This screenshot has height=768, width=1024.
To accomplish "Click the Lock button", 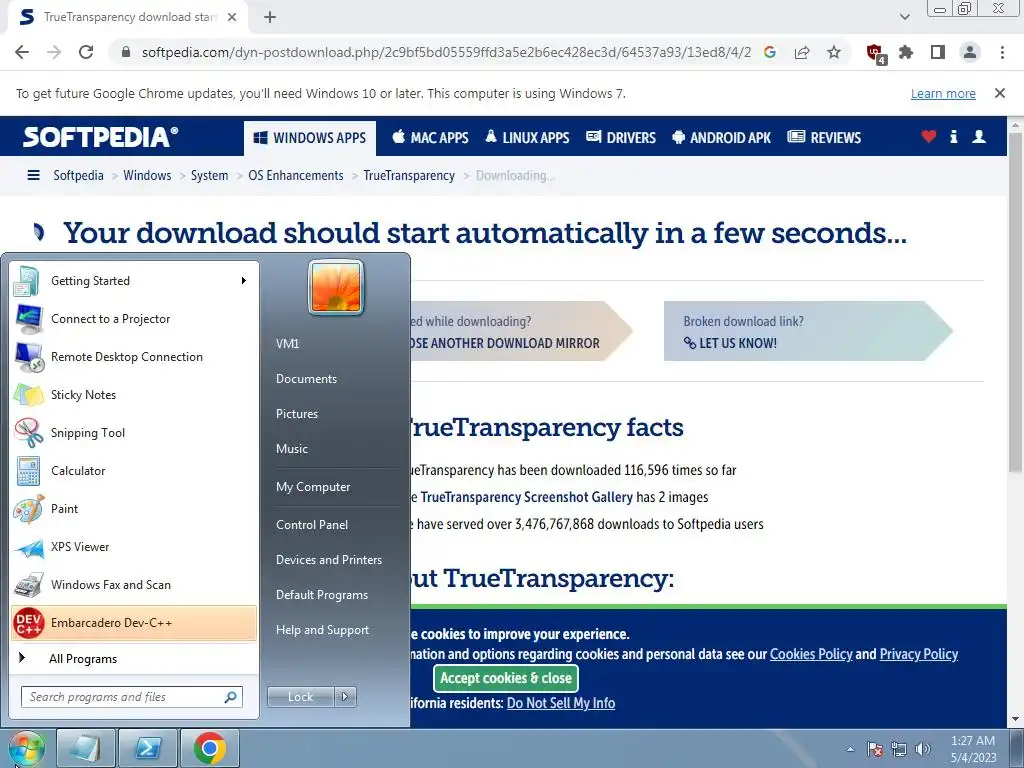I will coord(301,697).
